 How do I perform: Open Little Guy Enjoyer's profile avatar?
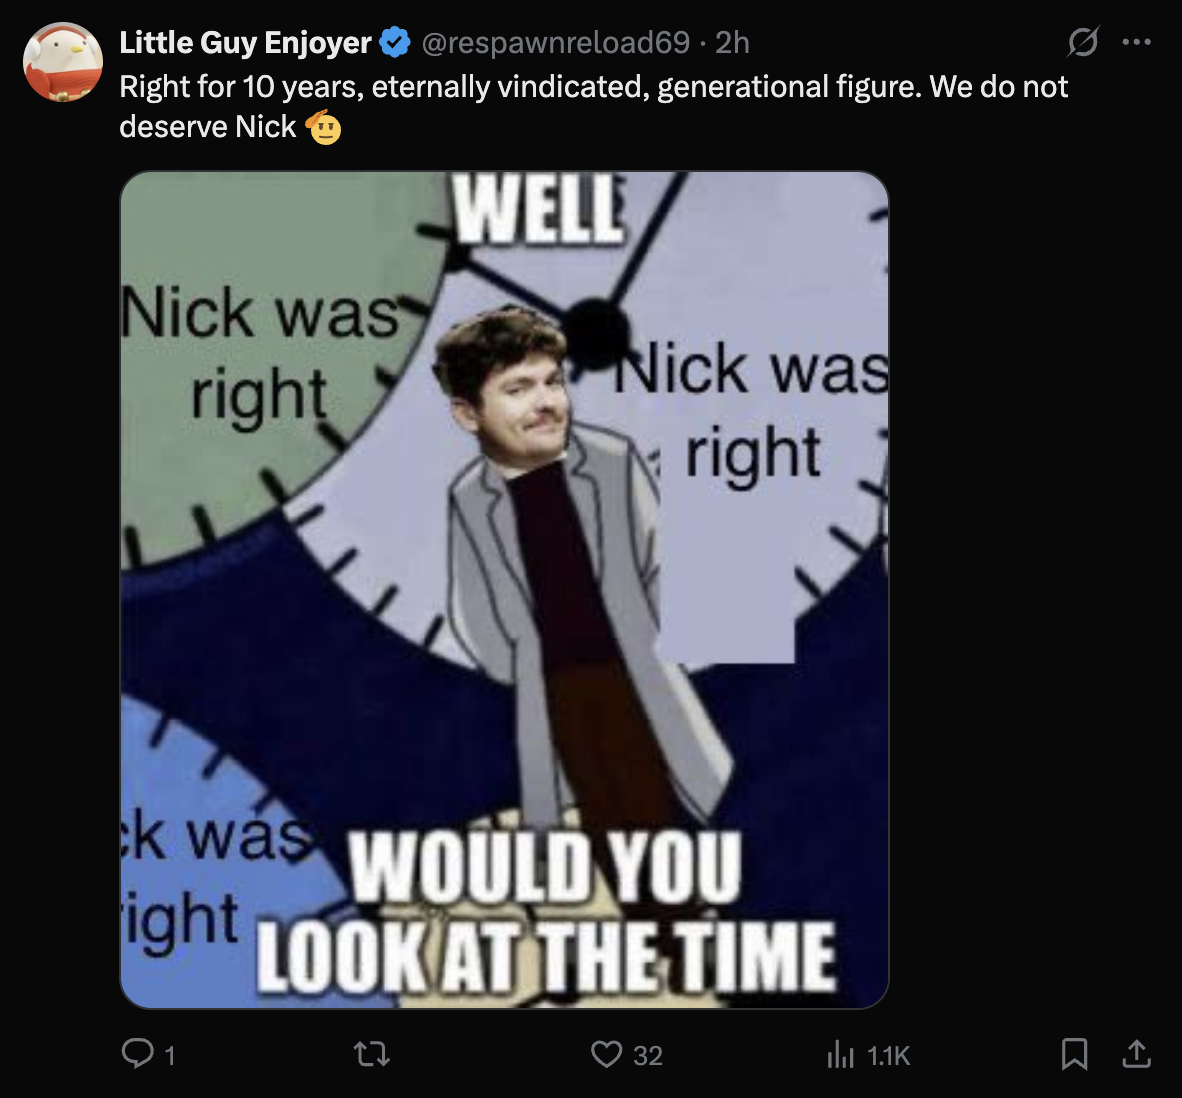[63, 62]
